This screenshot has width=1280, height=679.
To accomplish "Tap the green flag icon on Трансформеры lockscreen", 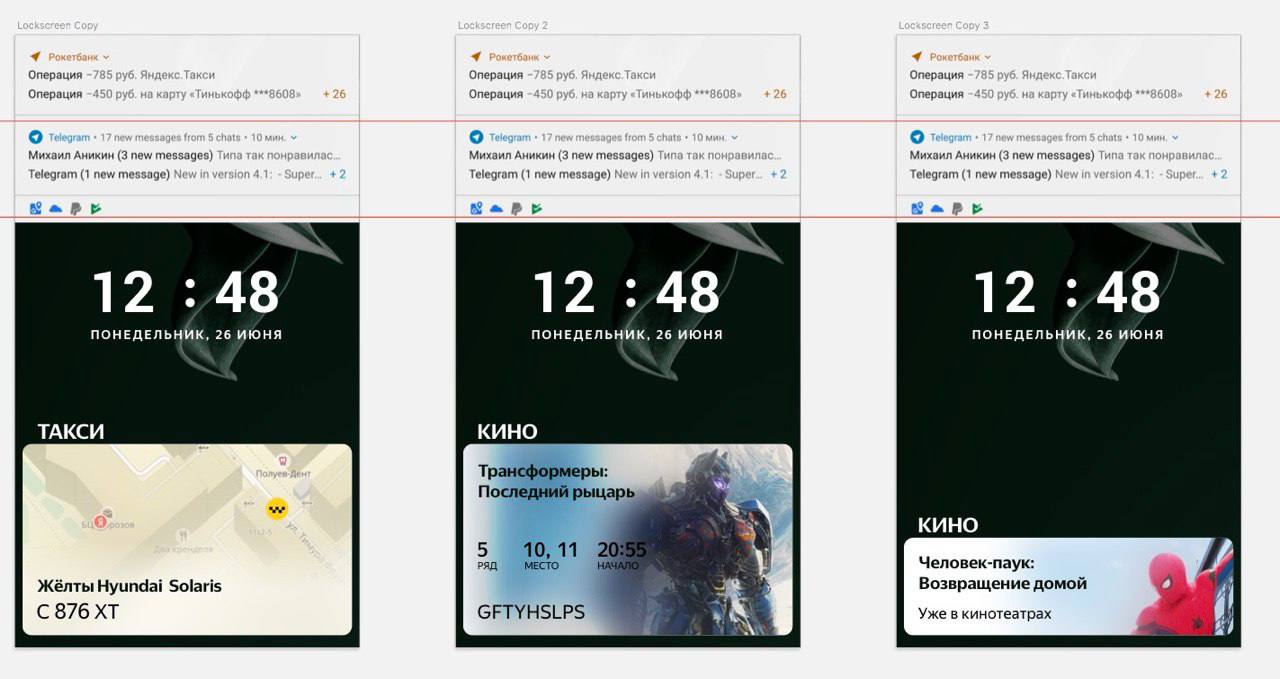I will pos(537,209).
